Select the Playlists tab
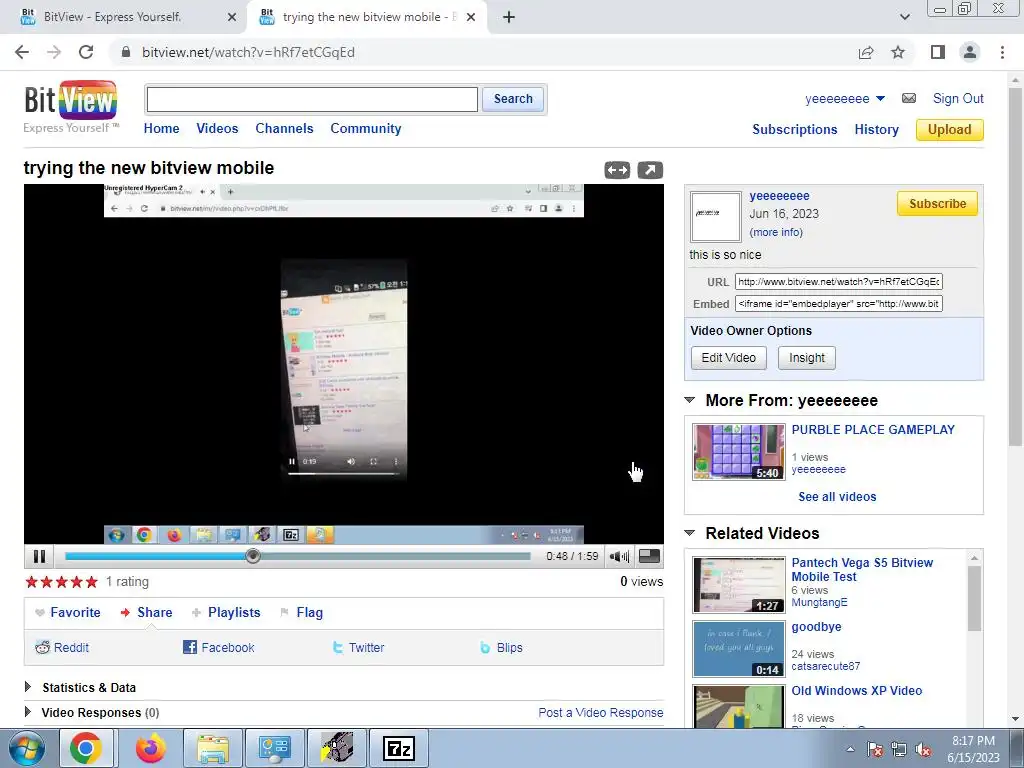Screen dimensions: 1024x768 tap(226, 613)
